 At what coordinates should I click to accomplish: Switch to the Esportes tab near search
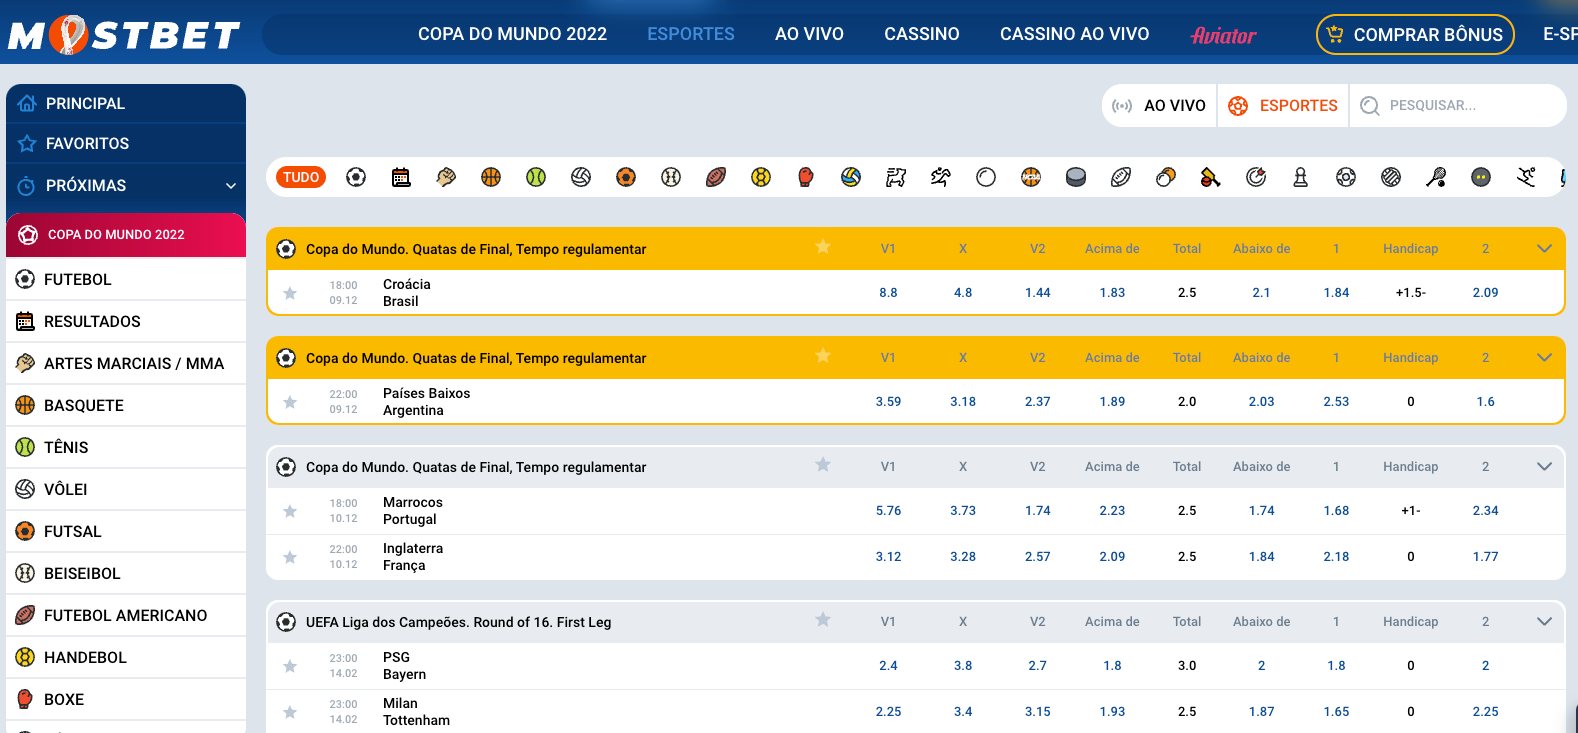click(1283, 105)
